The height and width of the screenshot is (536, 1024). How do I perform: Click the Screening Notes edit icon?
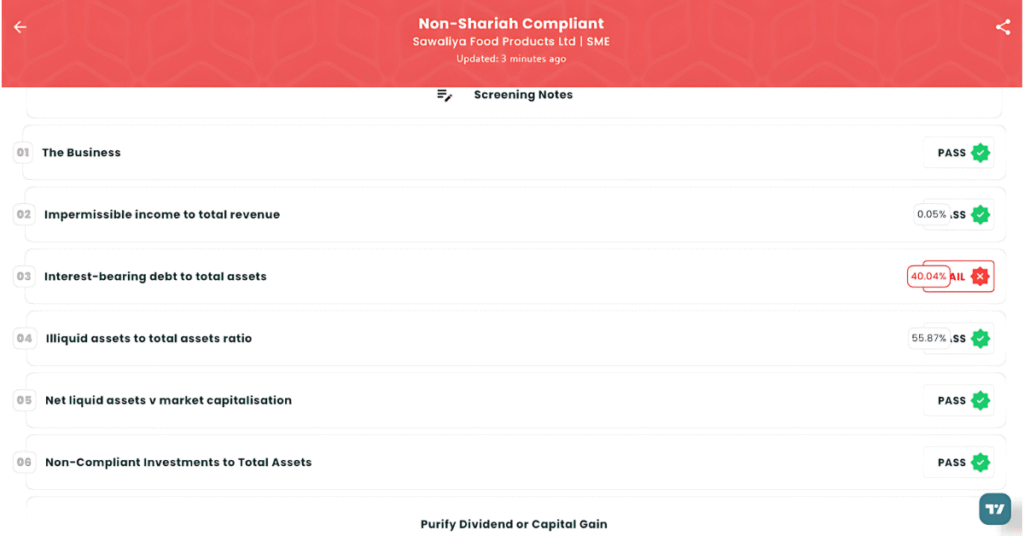pyautogui.click(x=444, y=95)
